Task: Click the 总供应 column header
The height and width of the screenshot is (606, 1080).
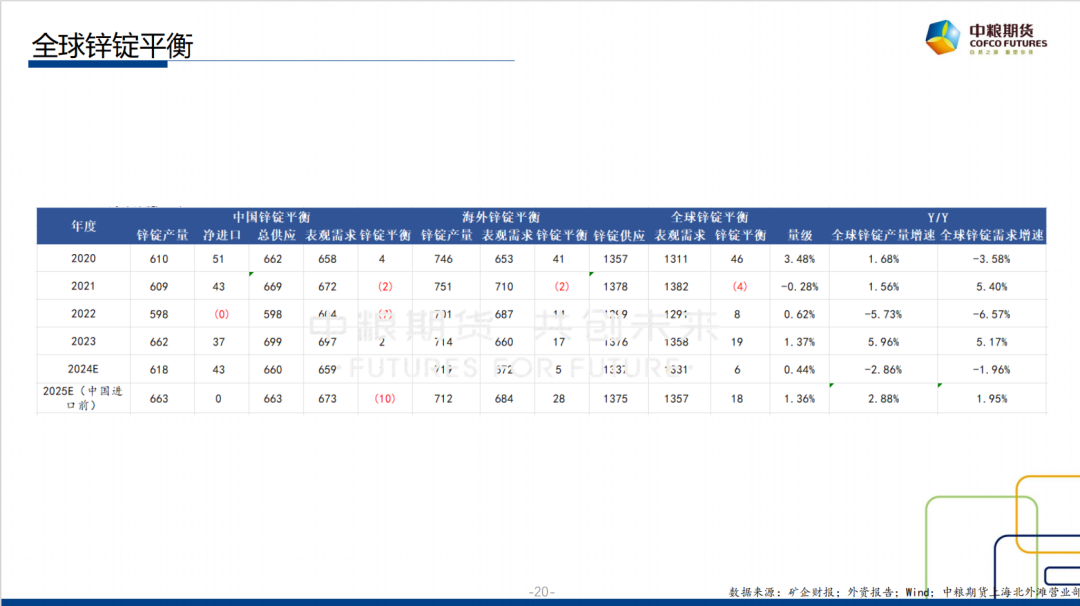Action: pyautogui.click(x=276, y=235)
